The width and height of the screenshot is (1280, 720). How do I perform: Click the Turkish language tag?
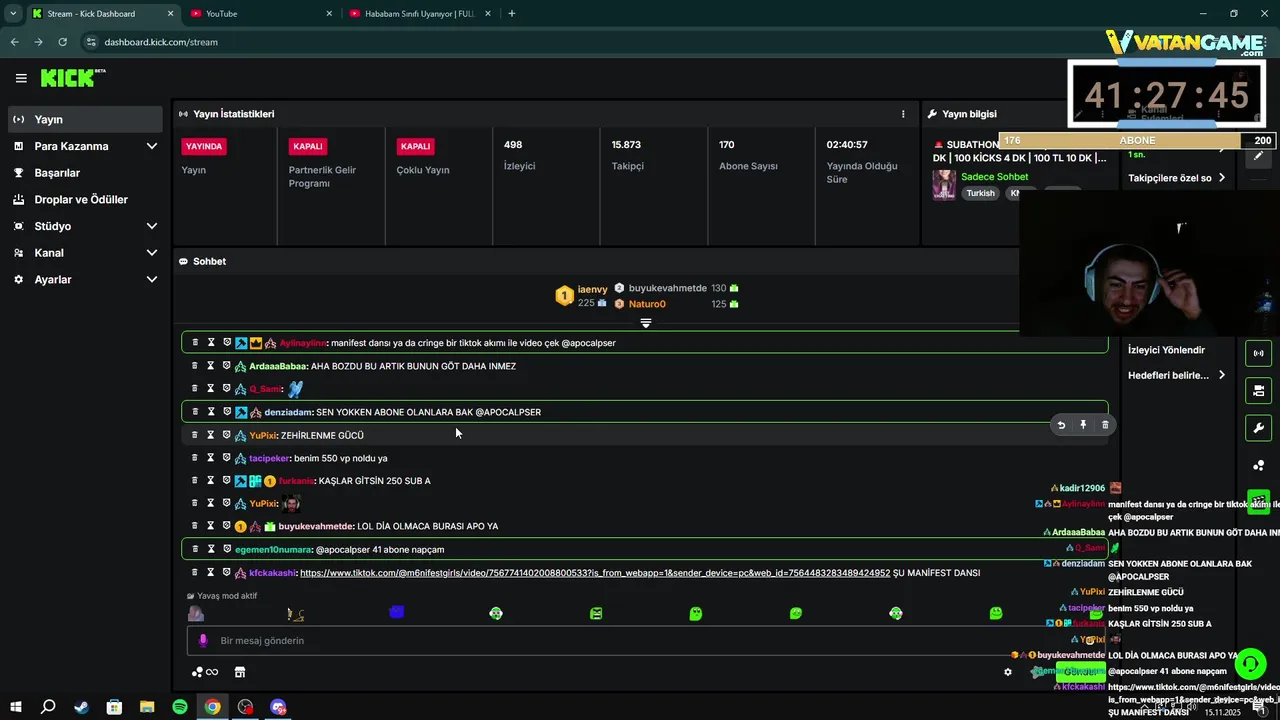click(980, 193)
